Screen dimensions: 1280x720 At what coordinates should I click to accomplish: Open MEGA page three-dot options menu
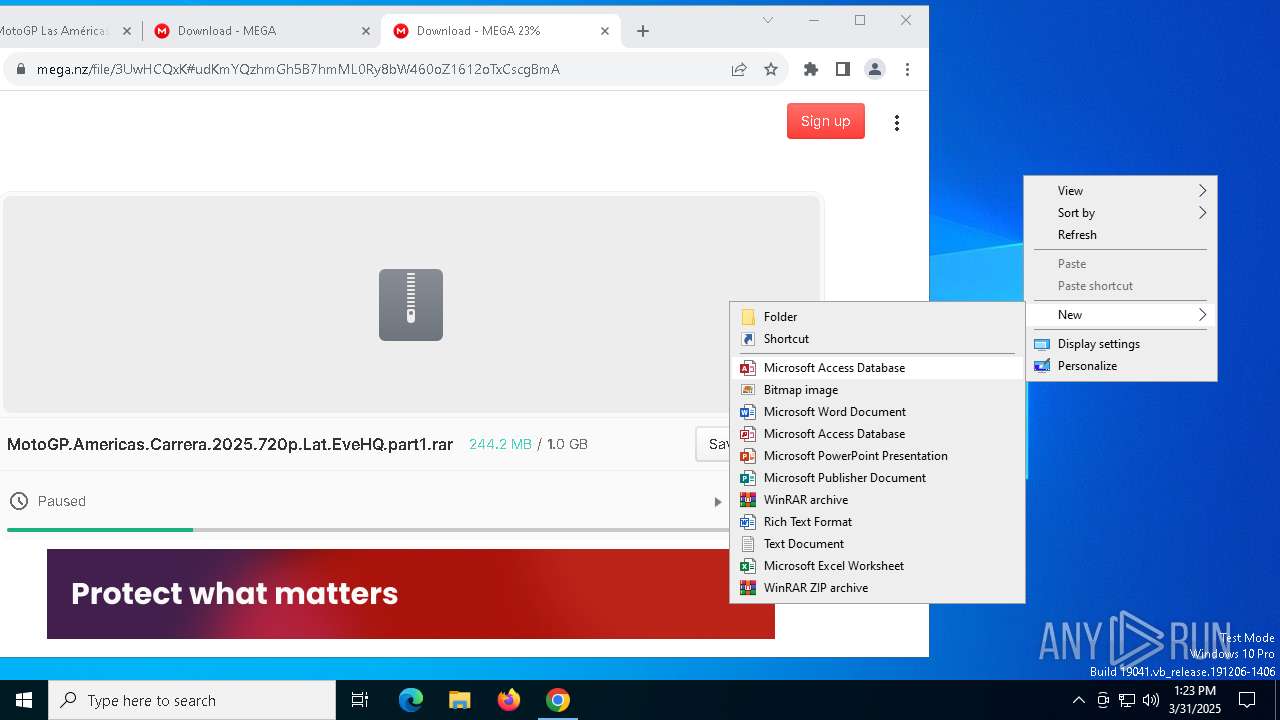click(897, 122)
